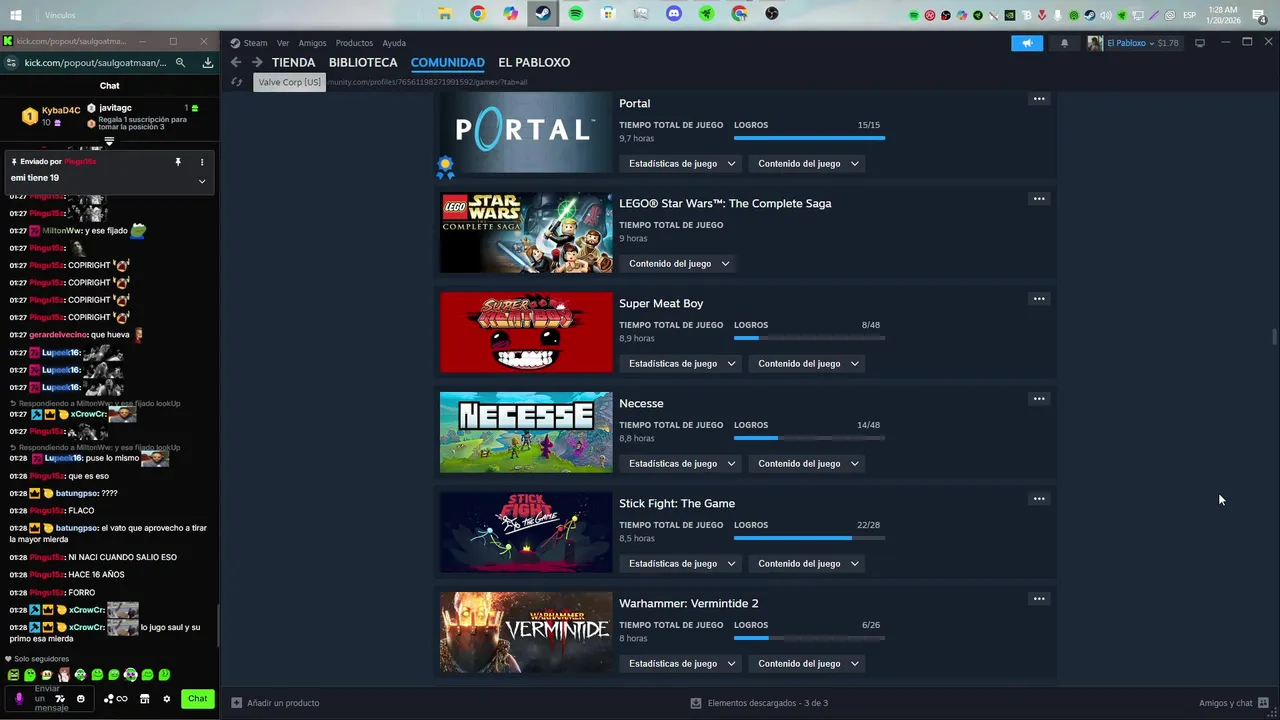Open the Stick Fight: The Game title link
This screenshot has height=720, width=1280.
[677, 503]
